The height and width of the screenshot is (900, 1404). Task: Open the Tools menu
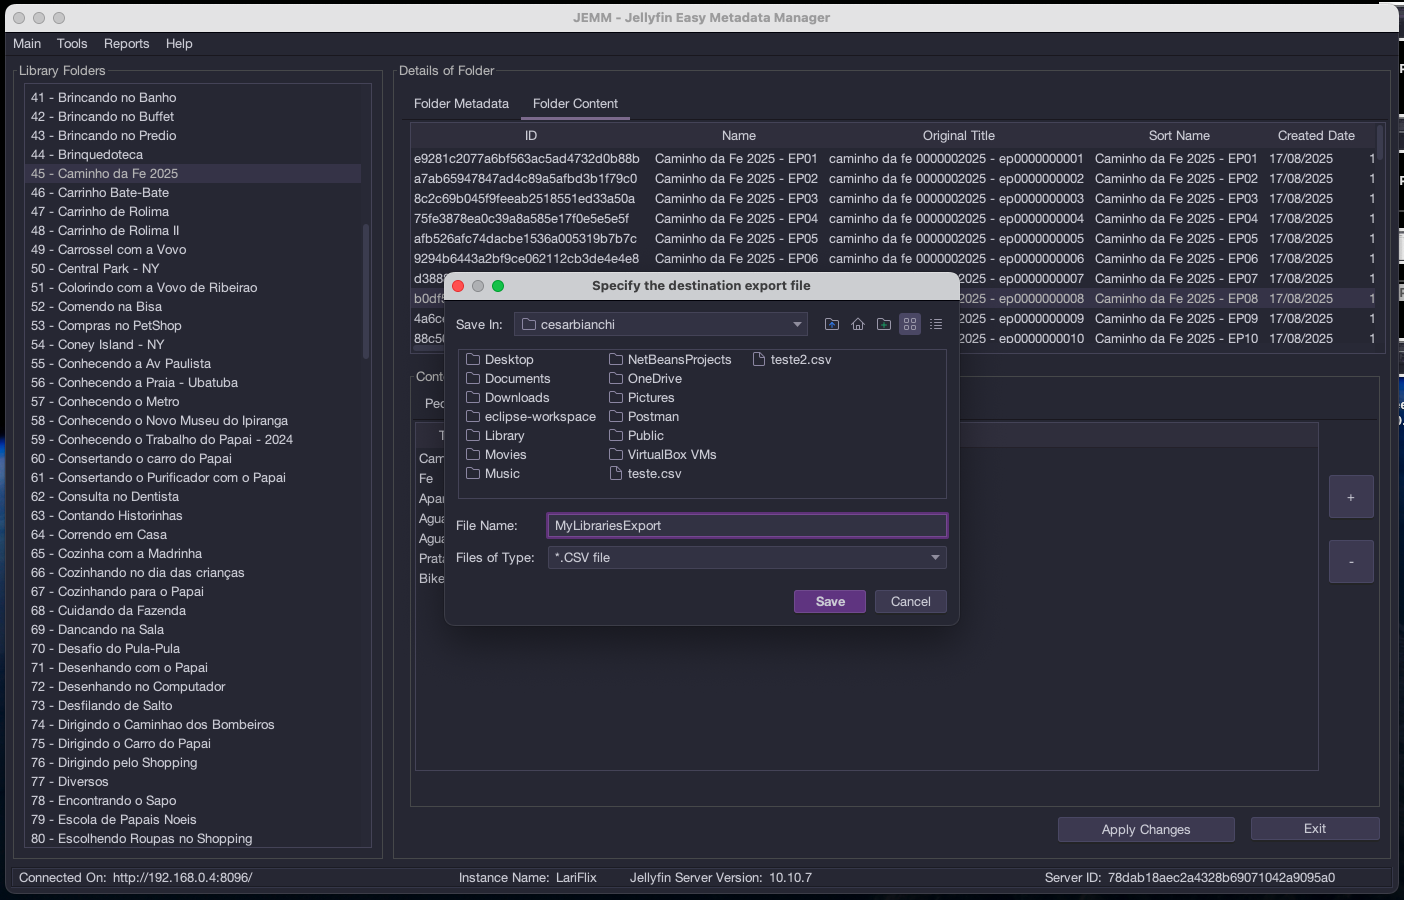[x=72, y=44]
